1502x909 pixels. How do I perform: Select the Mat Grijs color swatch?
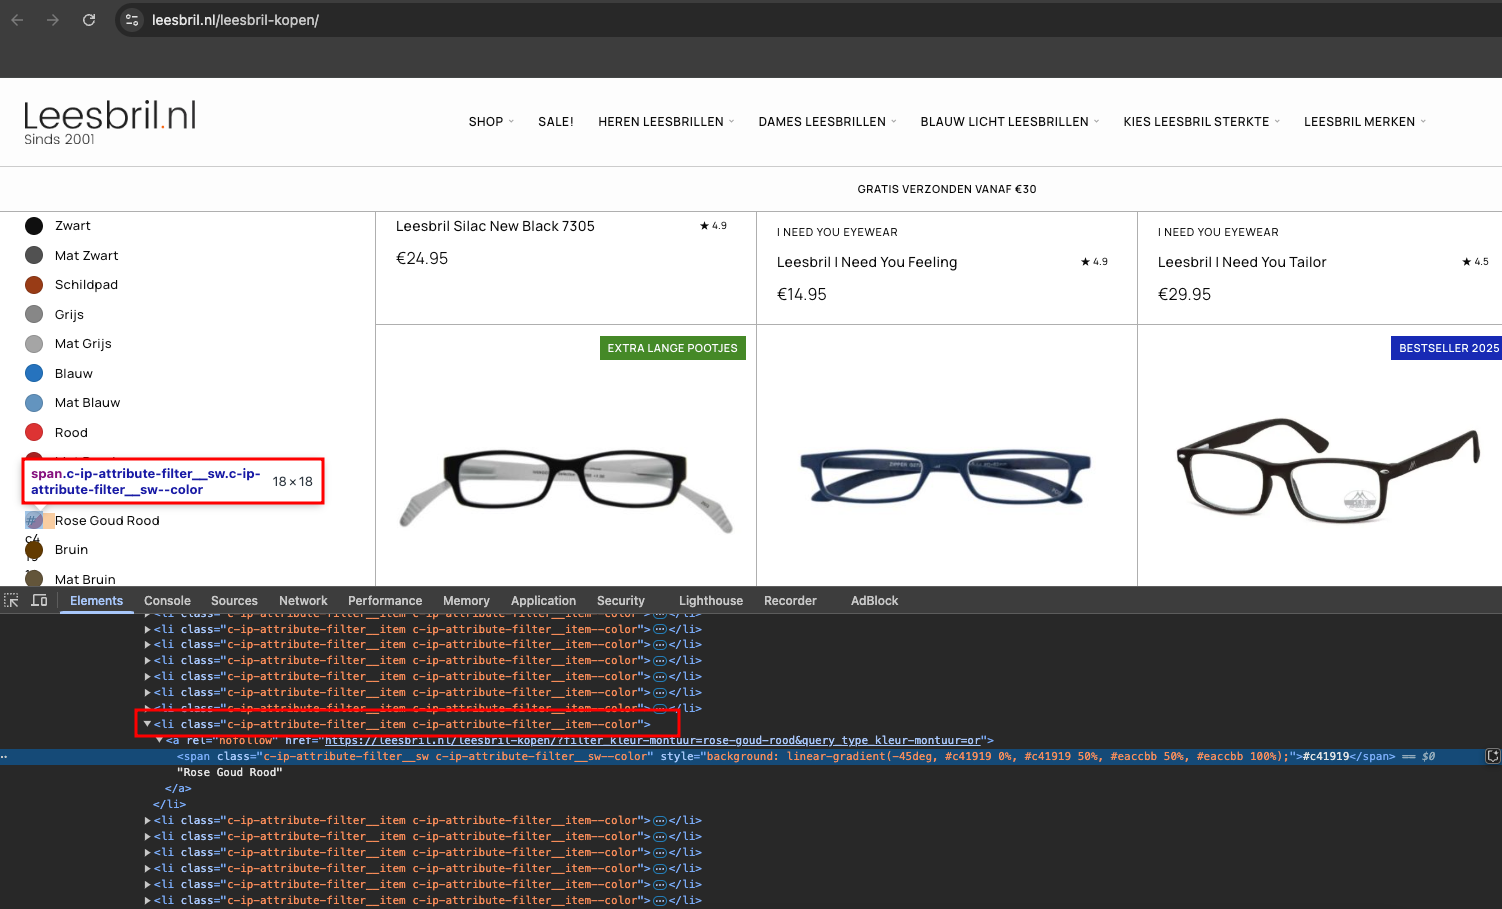[34, 344]
